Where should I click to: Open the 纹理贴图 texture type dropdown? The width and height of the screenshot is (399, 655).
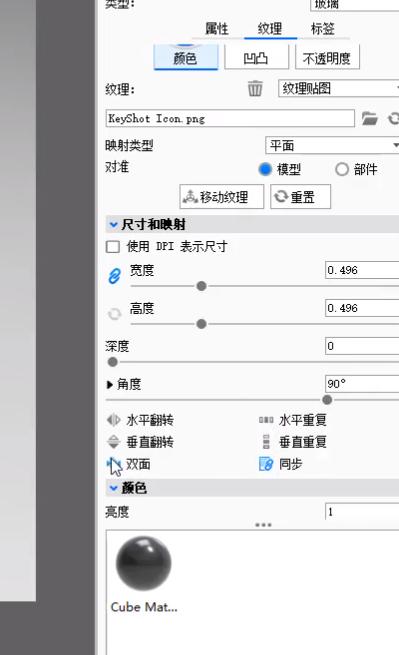(339, 89)
